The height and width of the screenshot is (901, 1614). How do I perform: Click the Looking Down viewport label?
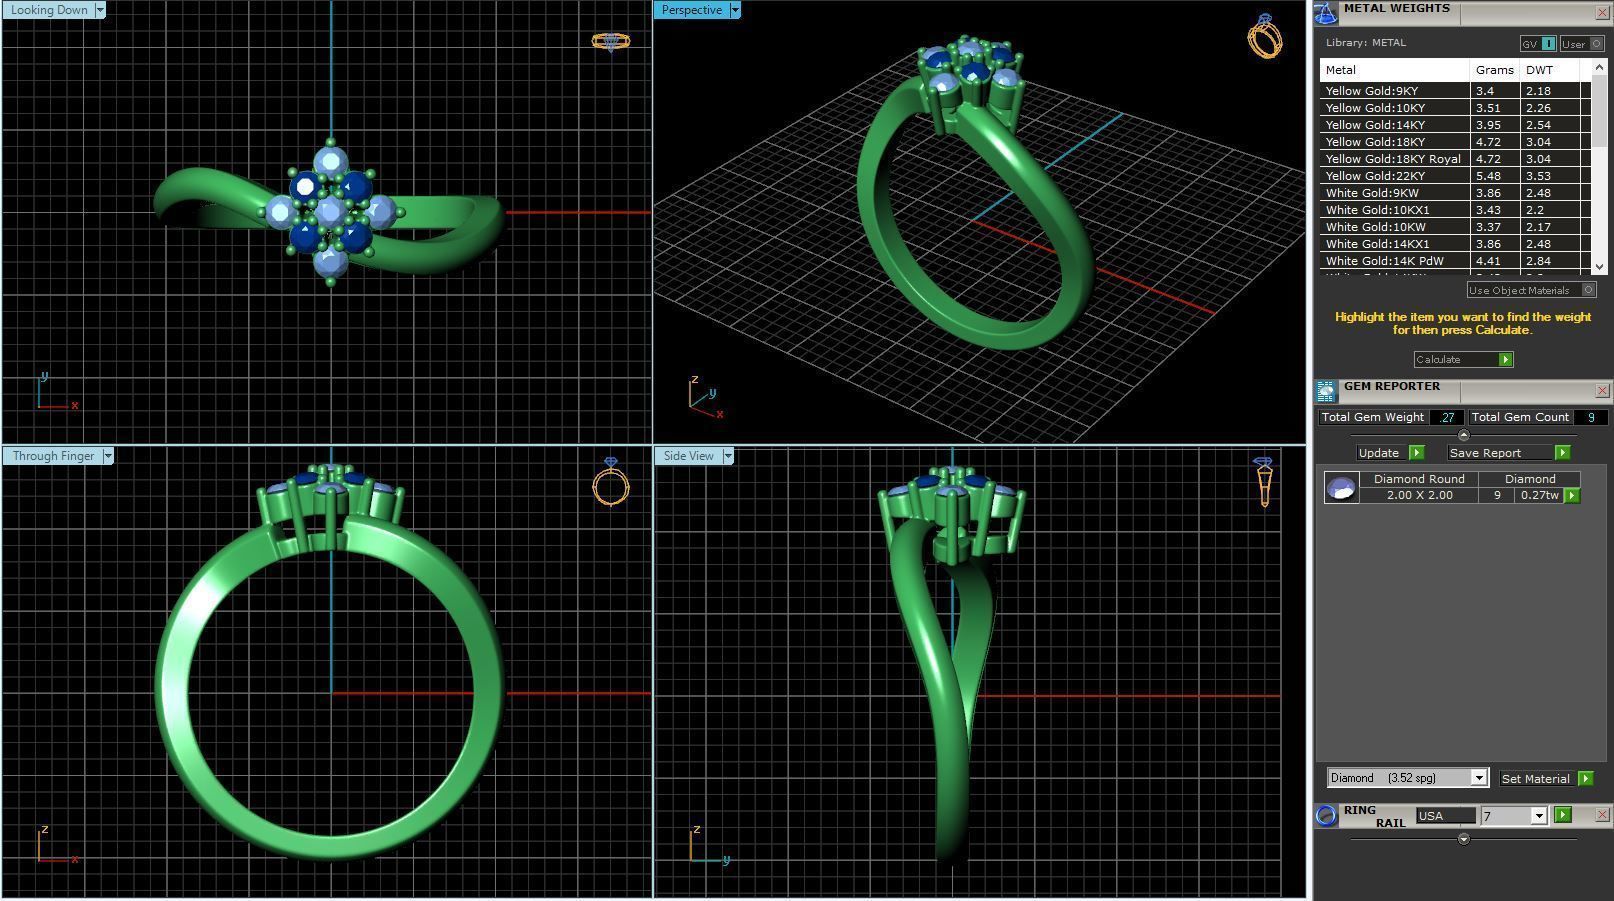coord(49,10)
